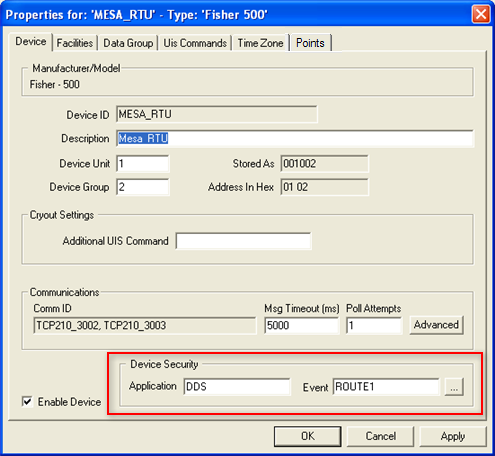Open Advanced communications settings
Image resolution: width=495 pixels, height=456 pixels.
point(436,325)
